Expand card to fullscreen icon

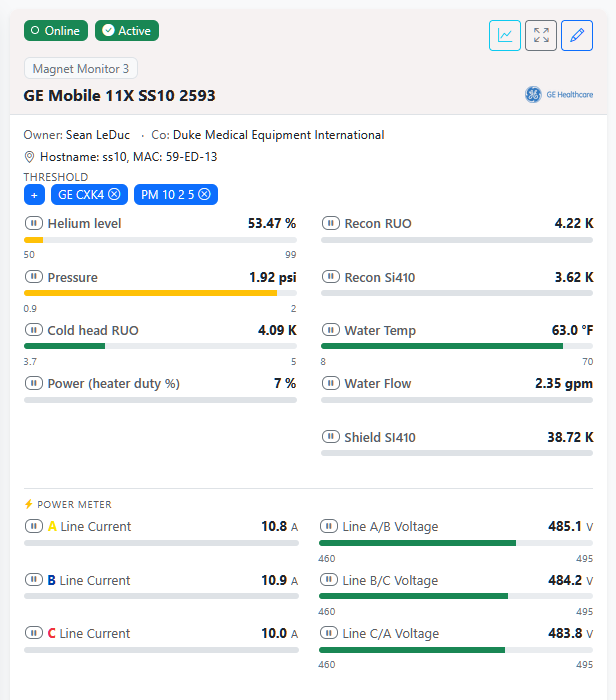click(x=541, y=35)
